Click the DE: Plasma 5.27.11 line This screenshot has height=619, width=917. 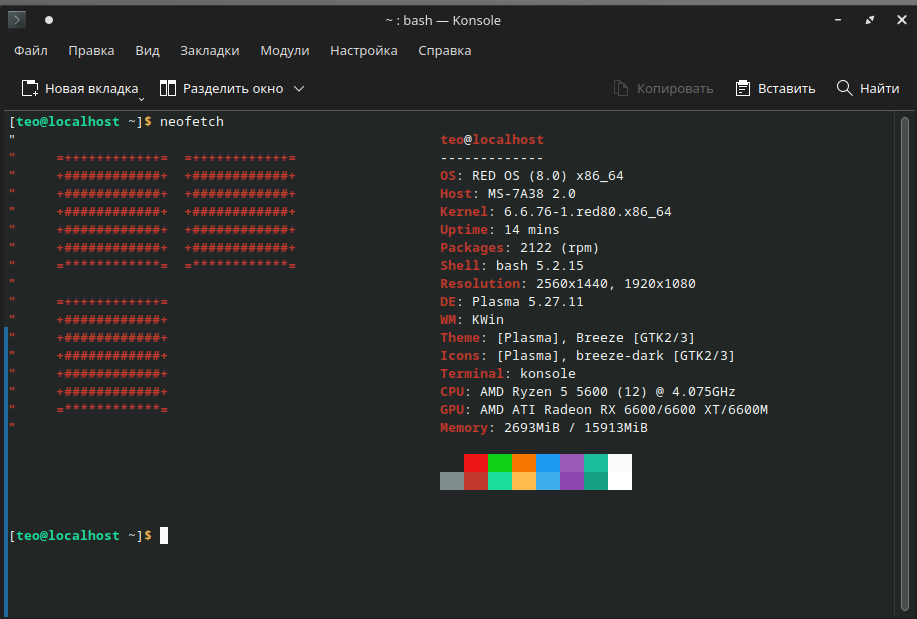point(512,302)
